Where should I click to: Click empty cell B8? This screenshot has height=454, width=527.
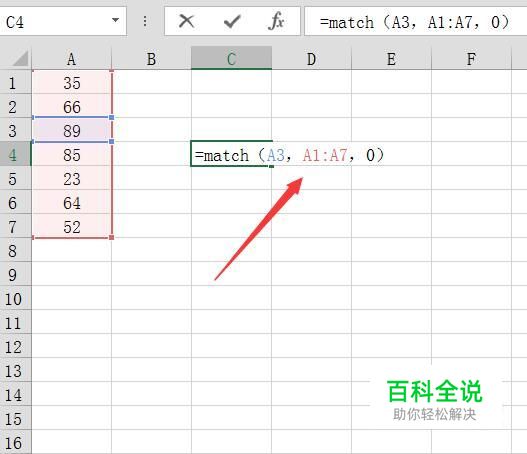pyautogui.click(x=151, y=250)
